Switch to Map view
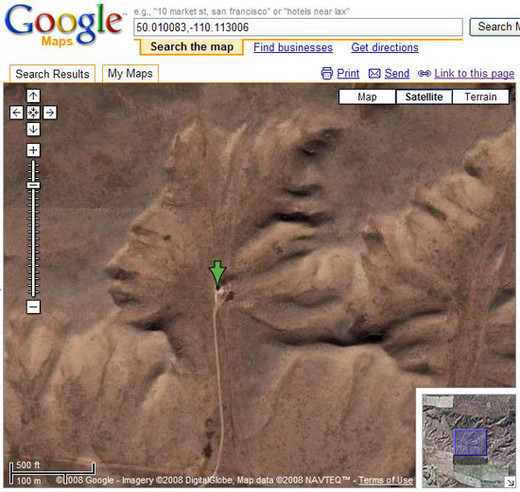Screen dimensions: 520x492 pyautogui.click(x=367, y=97)
